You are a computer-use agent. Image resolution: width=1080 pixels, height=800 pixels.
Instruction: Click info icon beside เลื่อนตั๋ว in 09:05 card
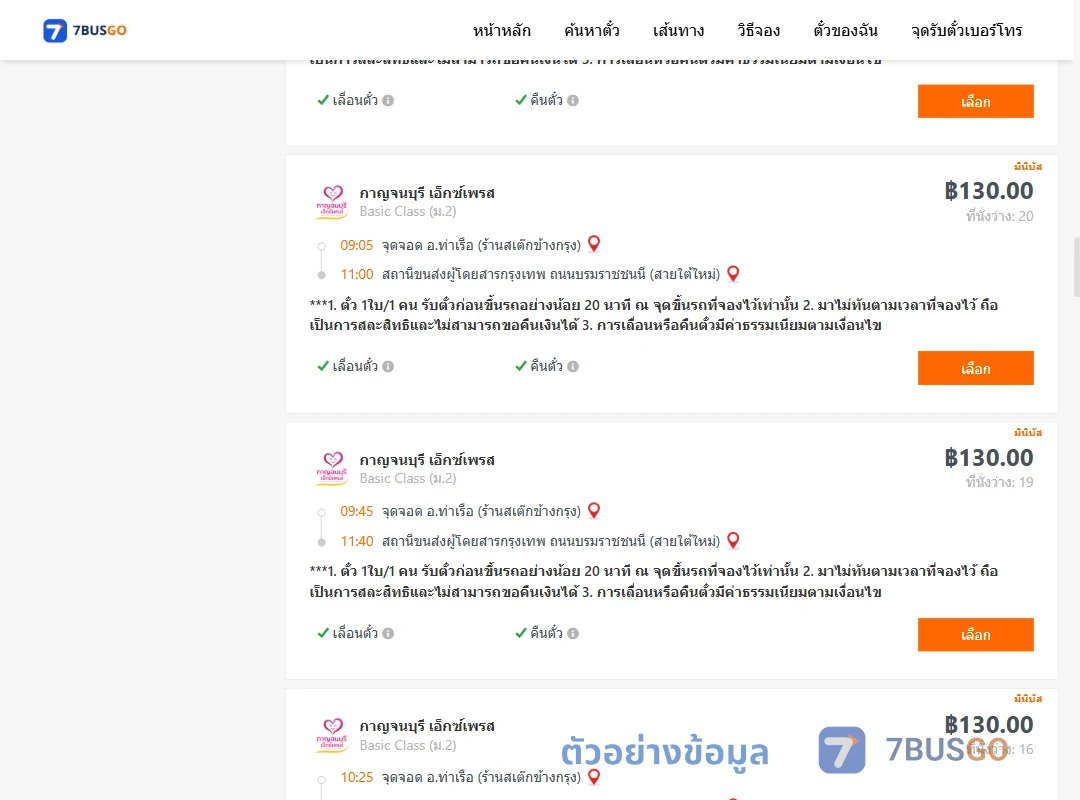(x=388, y=367)
